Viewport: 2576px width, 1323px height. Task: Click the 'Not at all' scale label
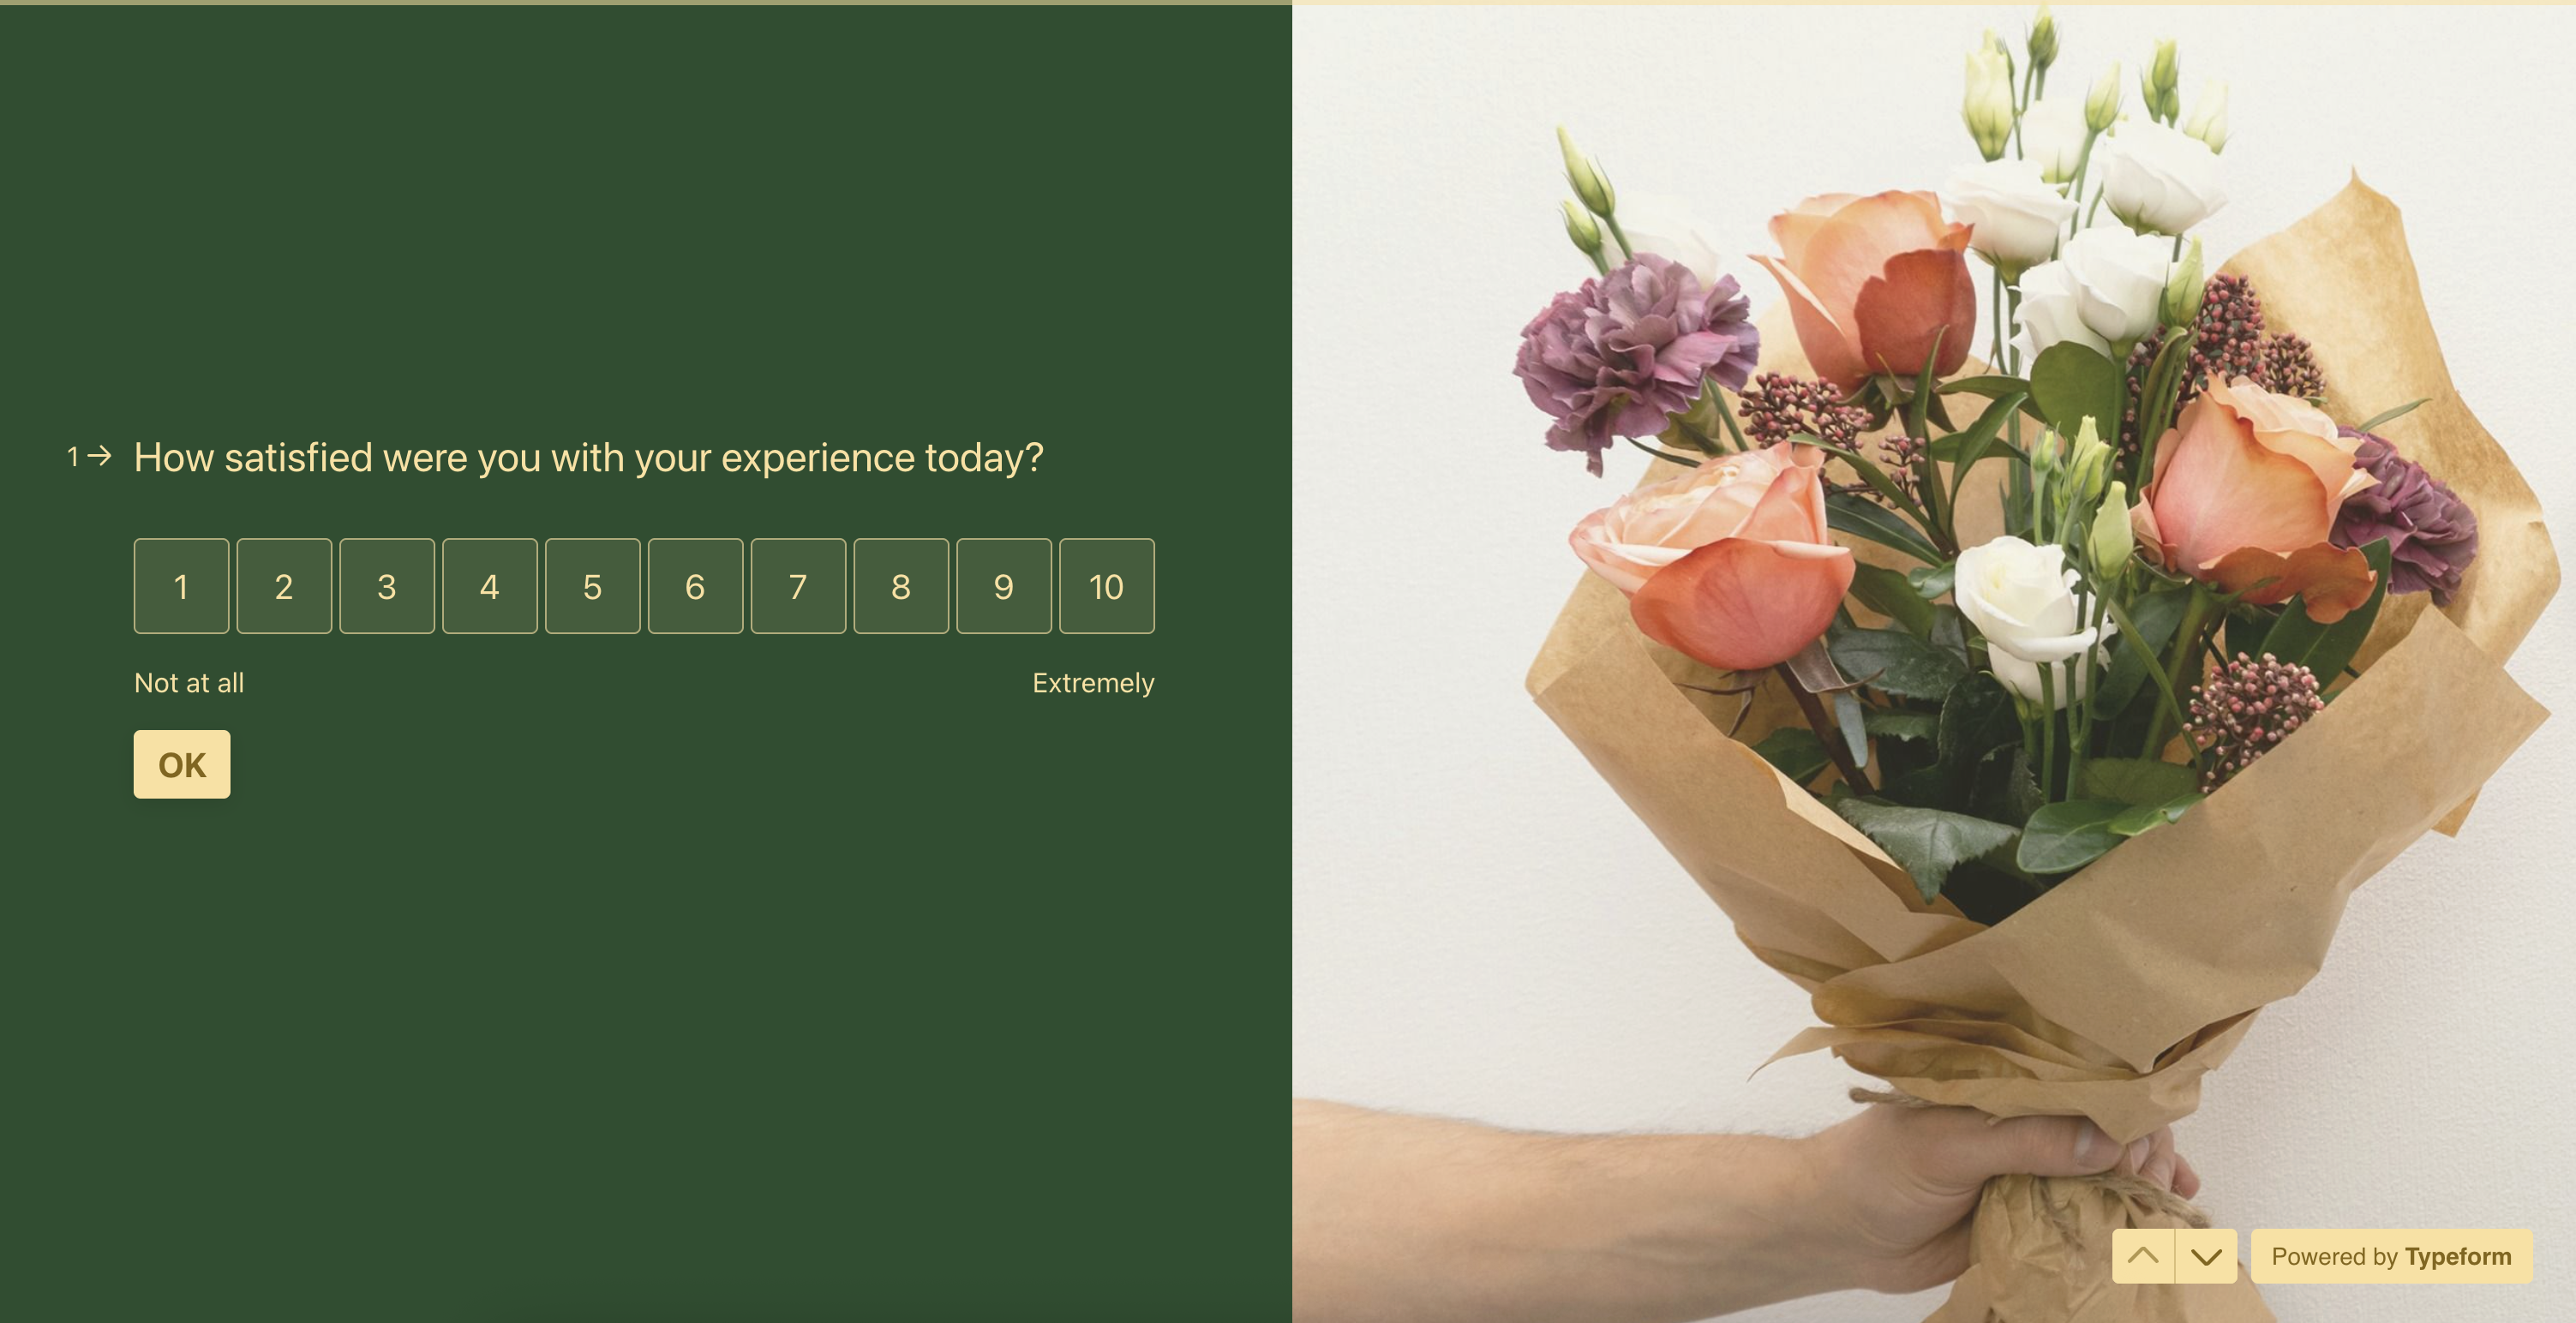click(189, 683)
